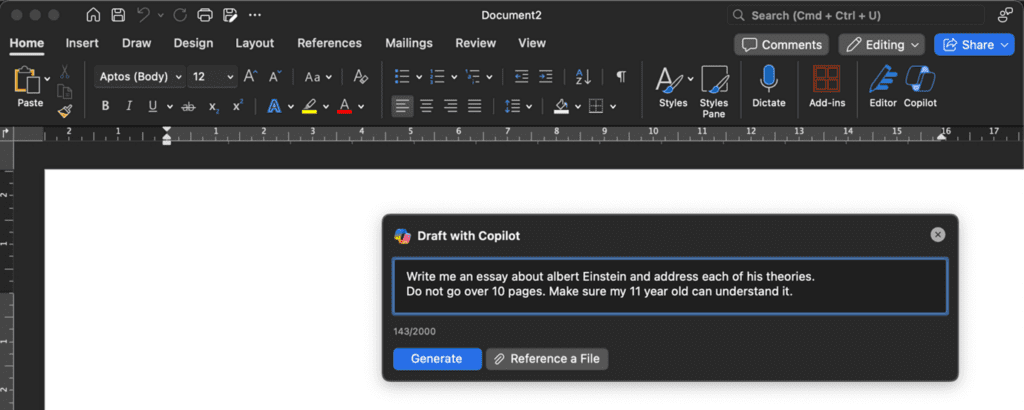This screenshot has height=410, width=1024.
Task: Open the font size 12 dropdown
Action: (x=212, y=77)
